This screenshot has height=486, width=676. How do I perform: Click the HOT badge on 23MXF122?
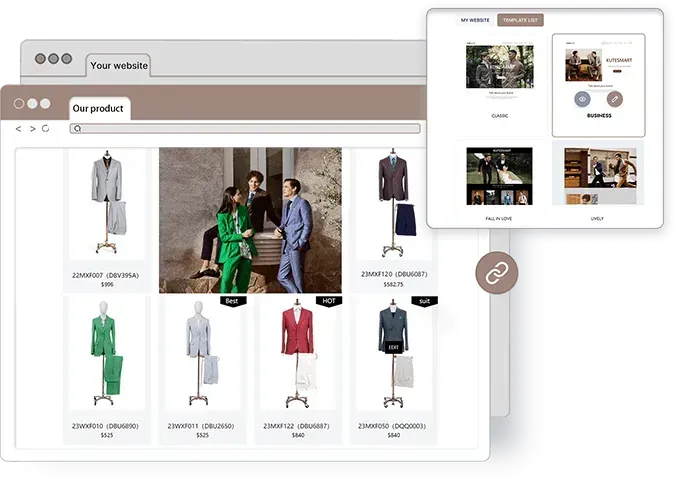tap(329, 301)
